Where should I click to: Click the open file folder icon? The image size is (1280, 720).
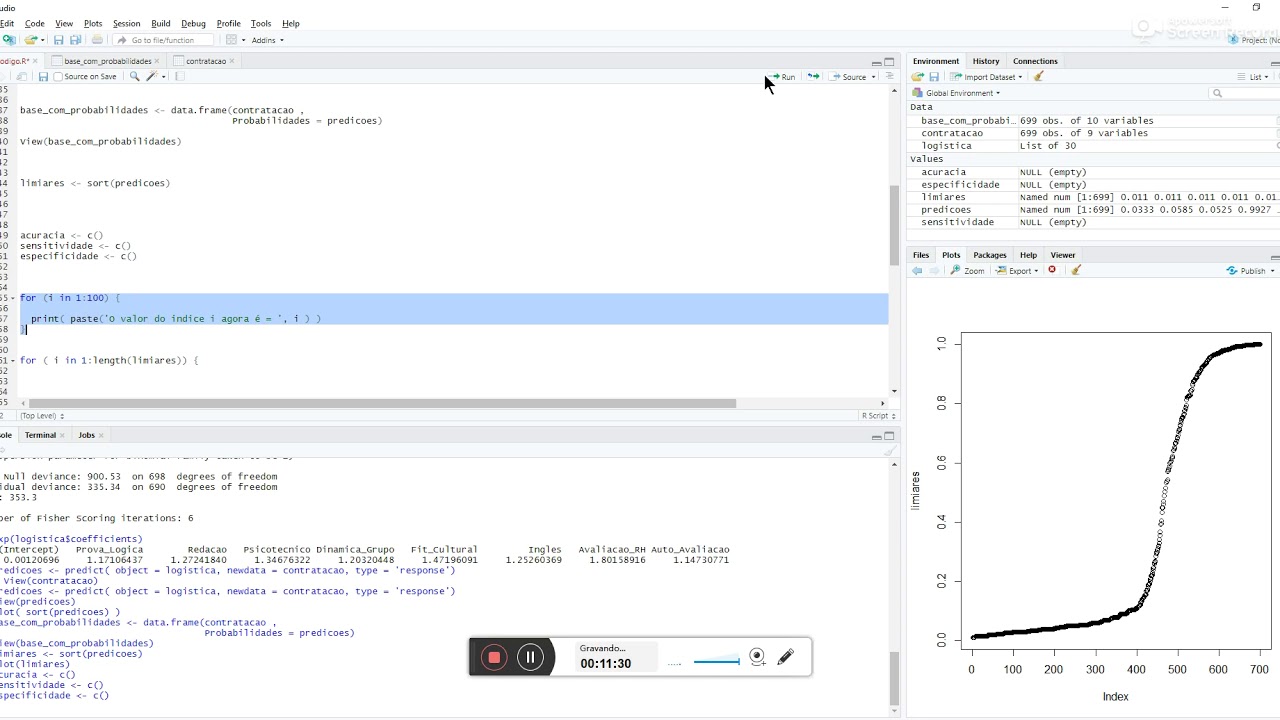click(30, 40)
